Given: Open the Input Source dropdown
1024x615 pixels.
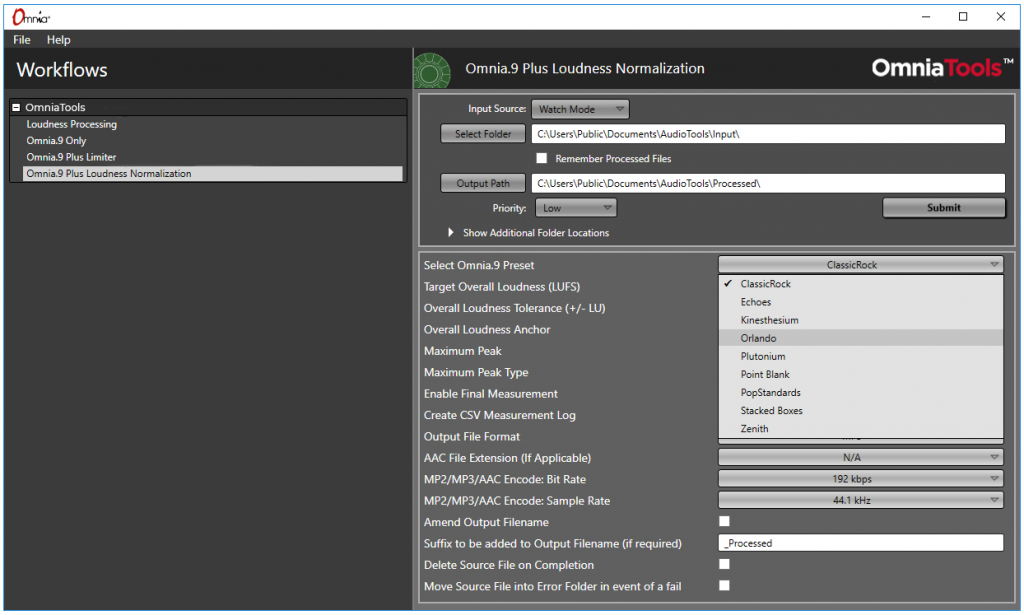Looking at the screenshot, I should (581, 109).
